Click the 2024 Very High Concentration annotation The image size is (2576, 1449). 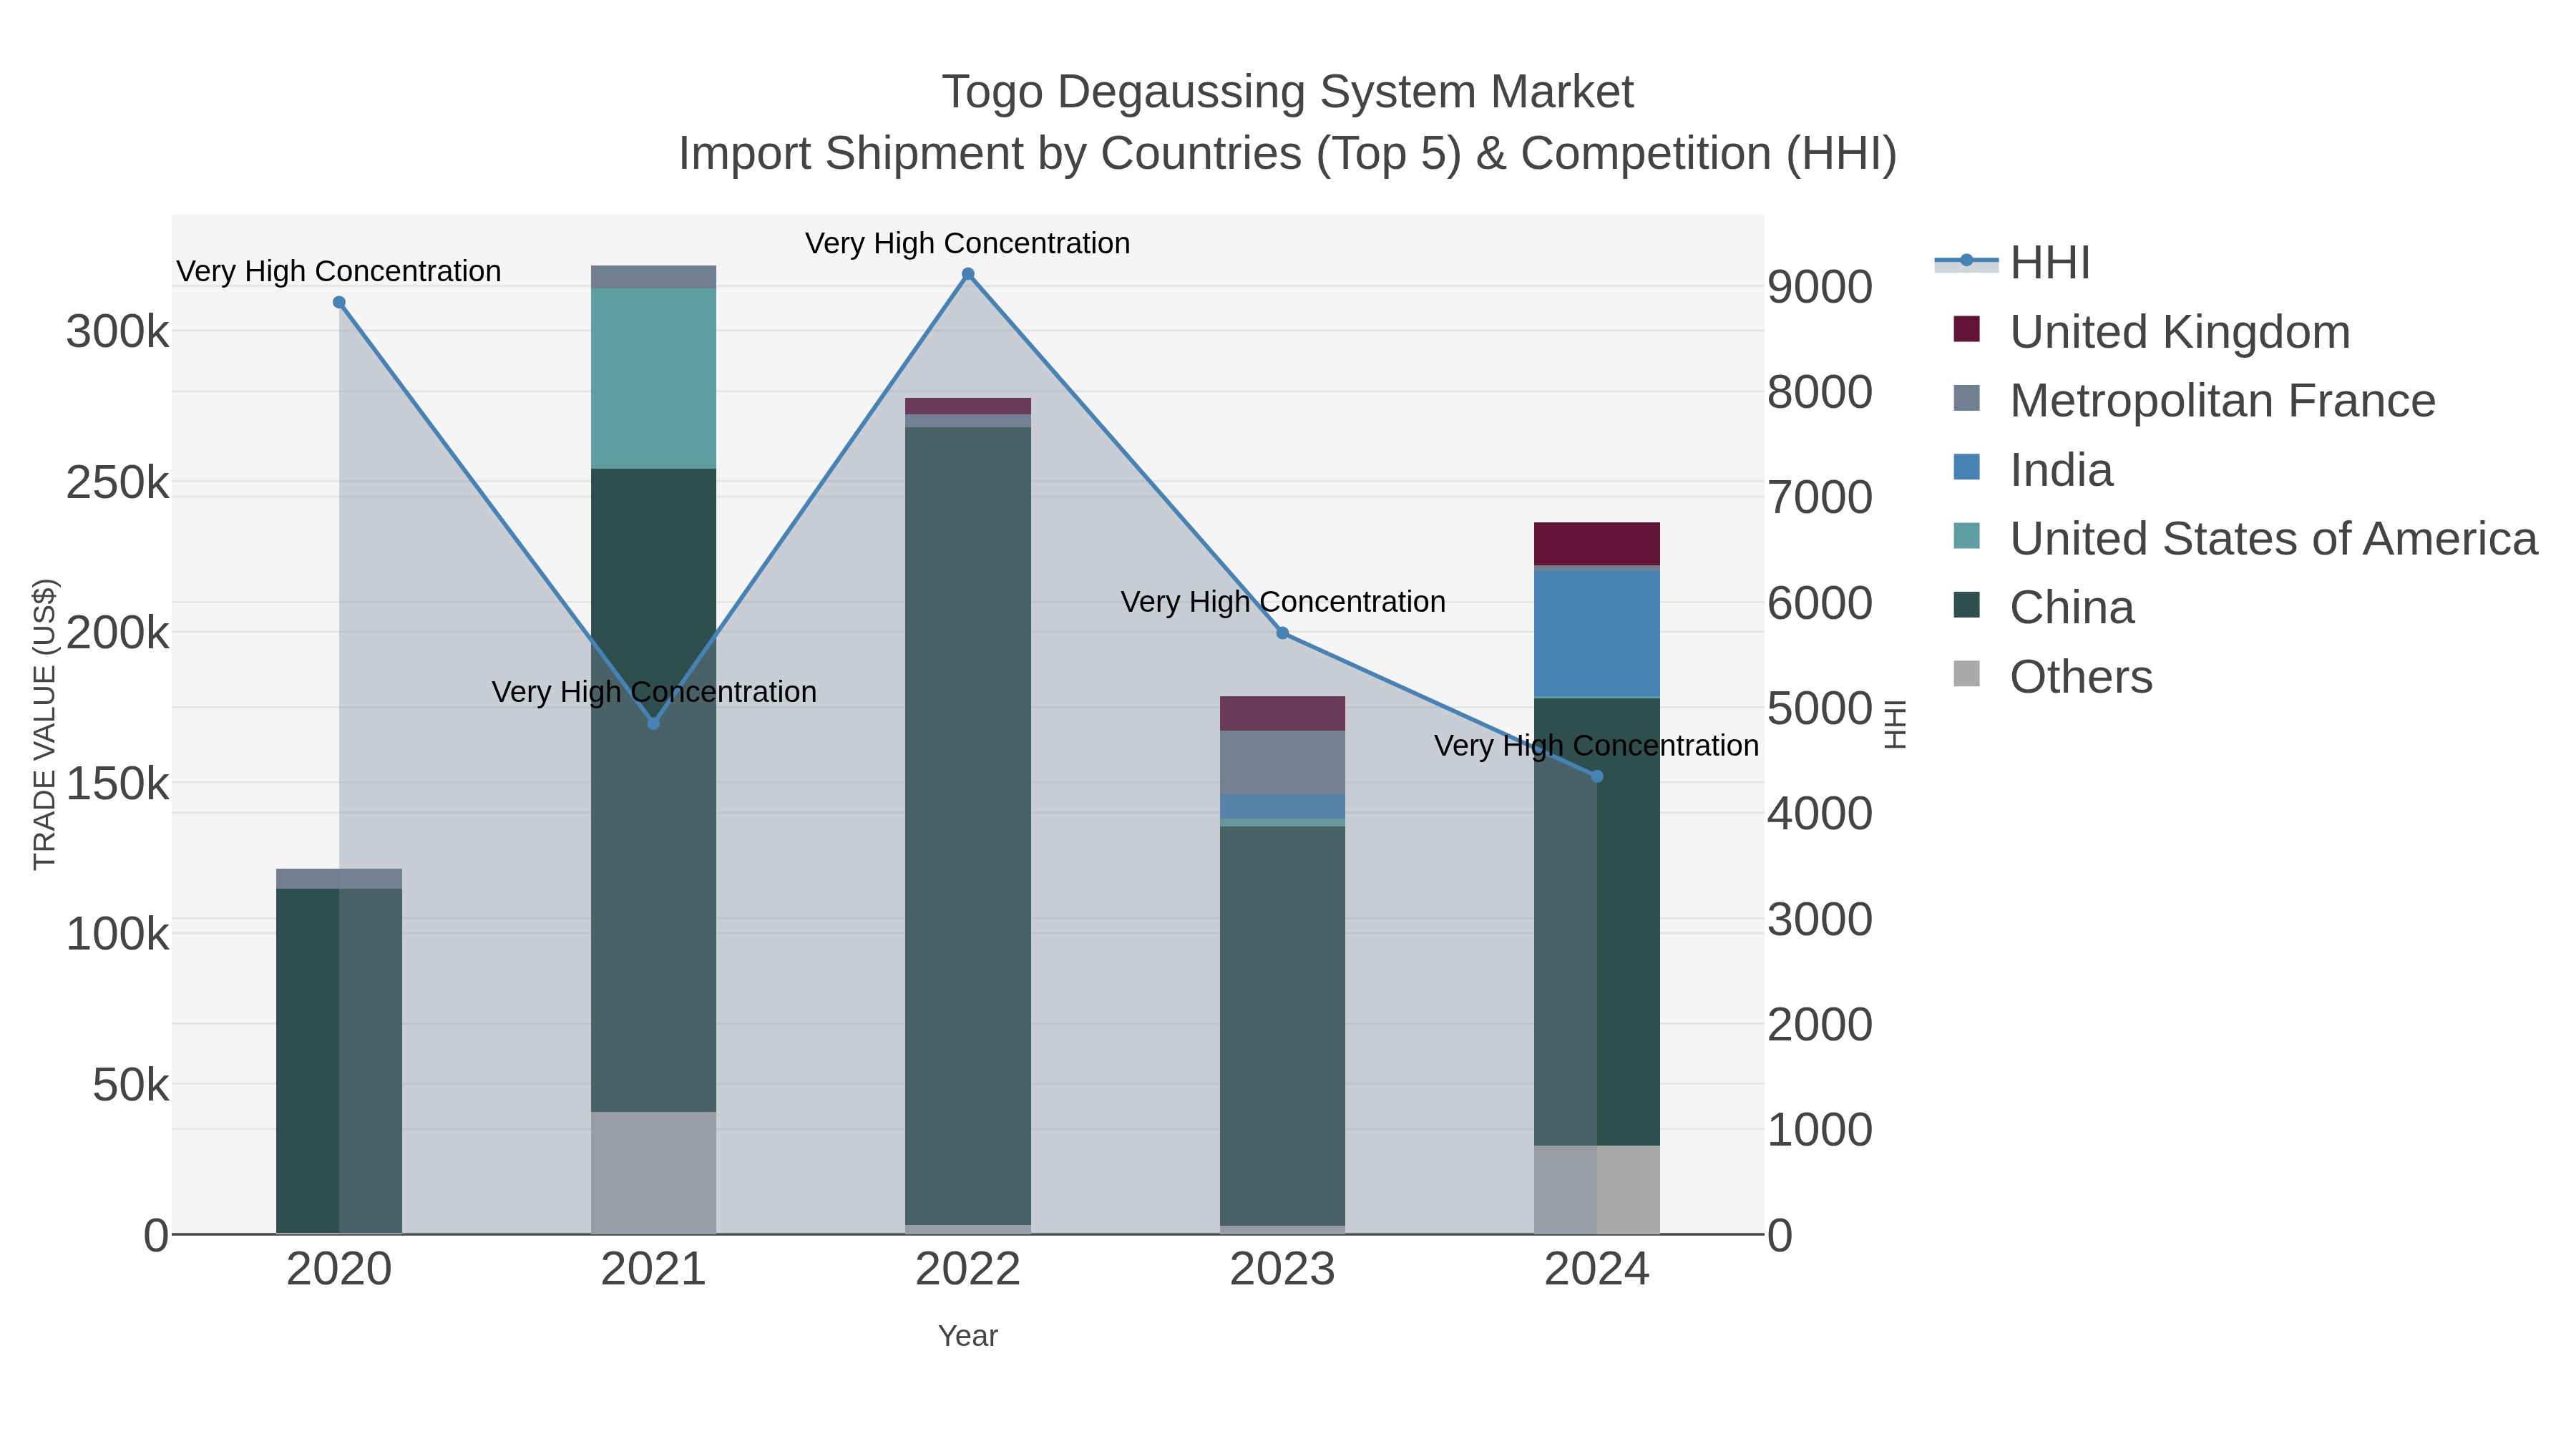(x=1597, y=746)
